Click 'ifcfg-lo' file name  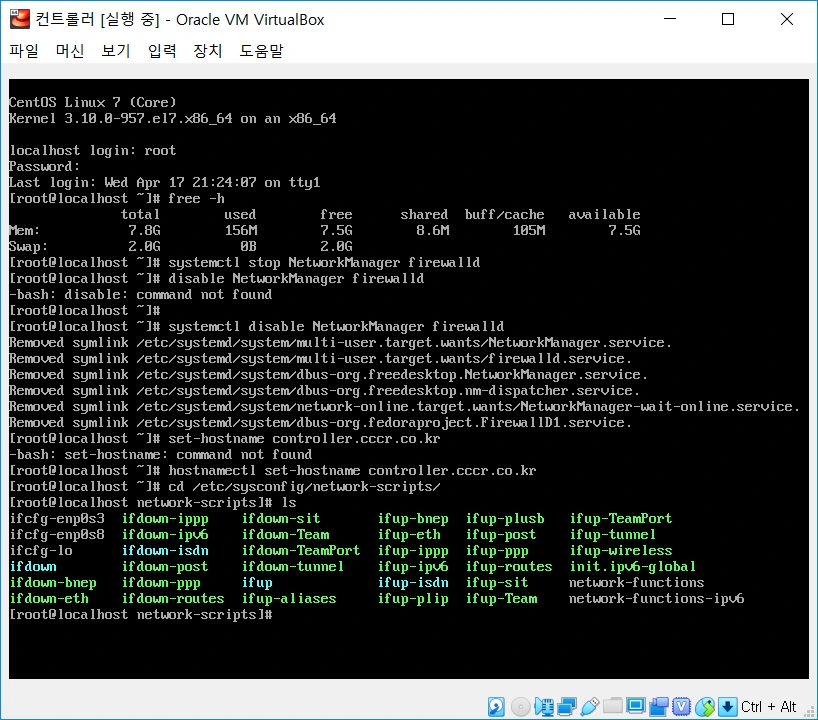pos(41,550)
